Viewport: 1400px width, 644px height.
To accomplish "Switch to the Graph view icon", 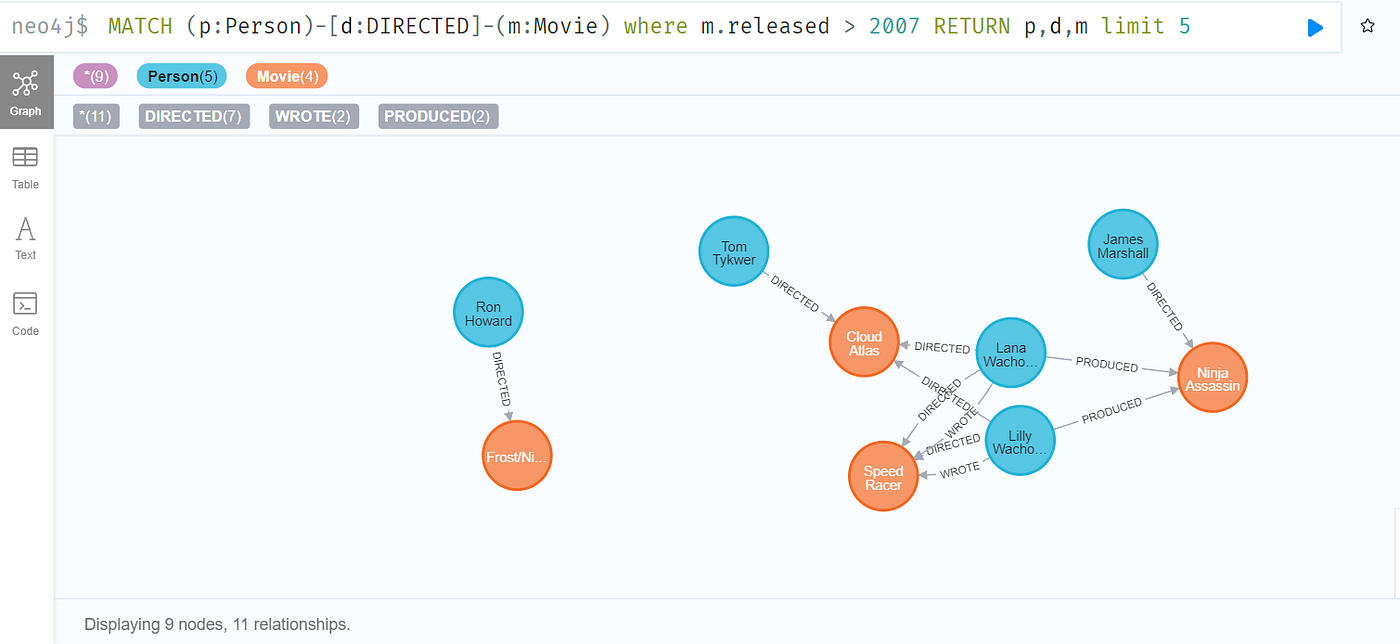I will point(26,92).
